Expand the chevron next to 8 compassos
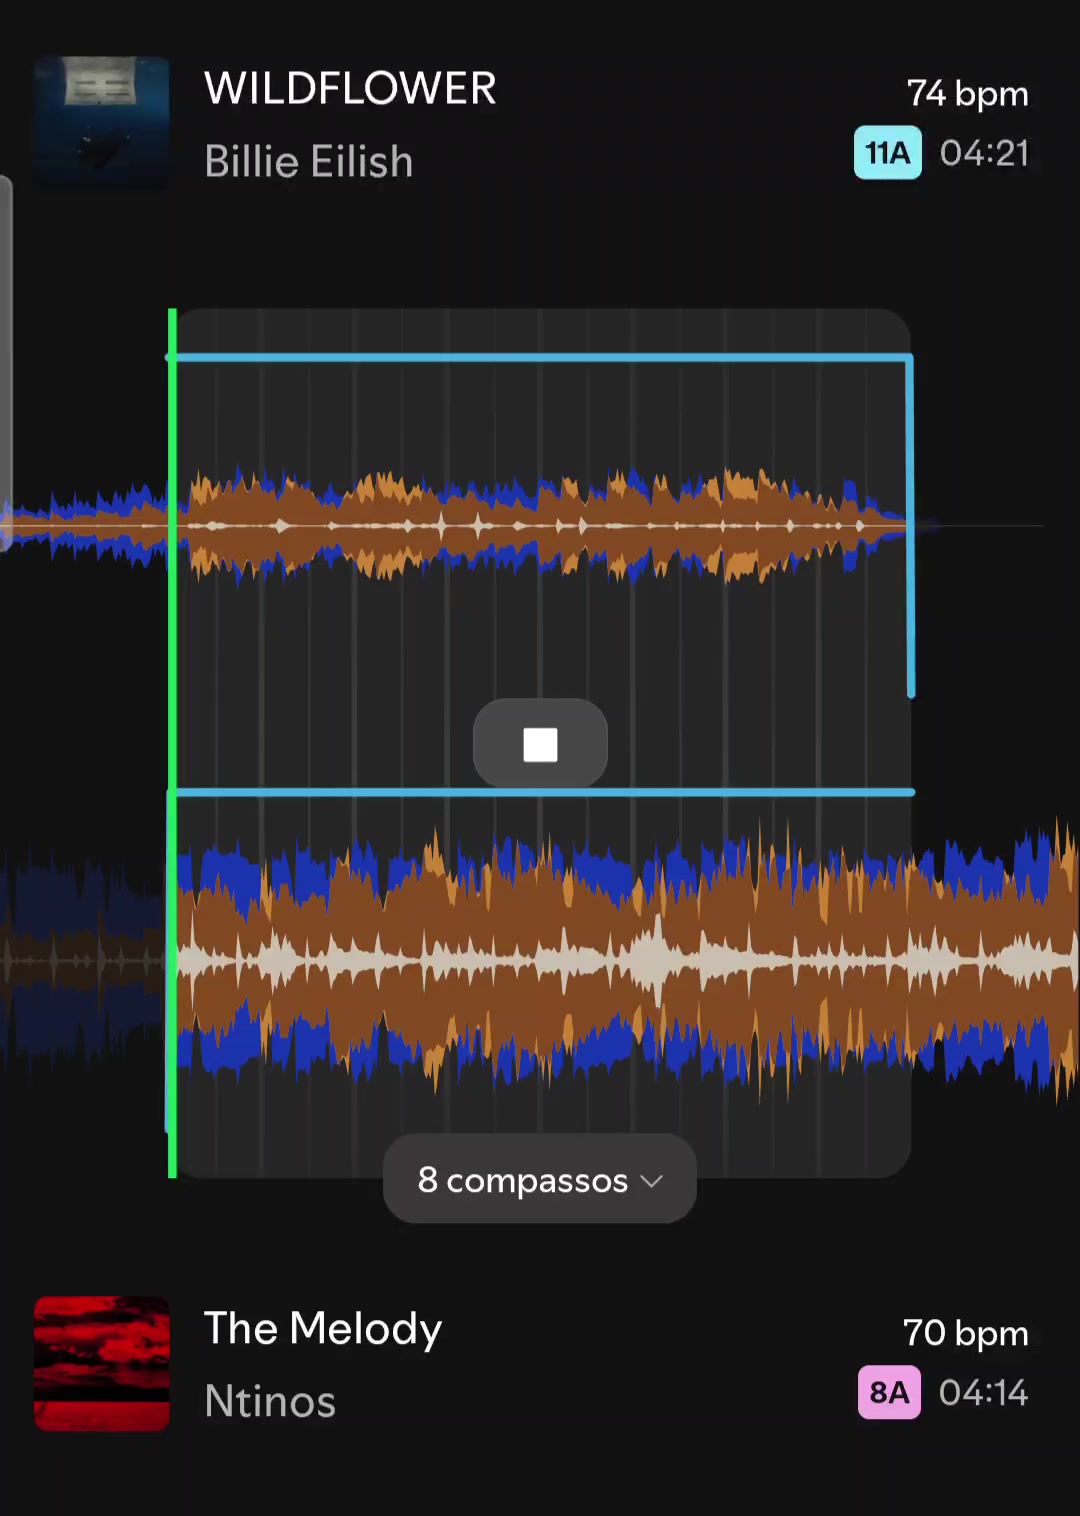The image size is (1080, 1516). click(x=652, y=1181)
